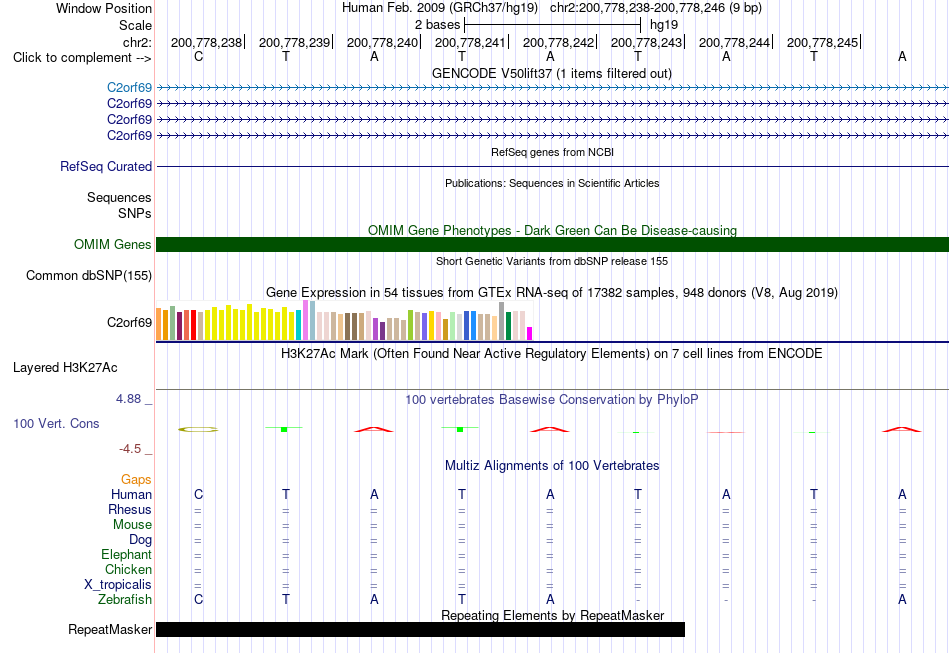Click the 'Common dbSNP(155)' track label

(89, 276)
